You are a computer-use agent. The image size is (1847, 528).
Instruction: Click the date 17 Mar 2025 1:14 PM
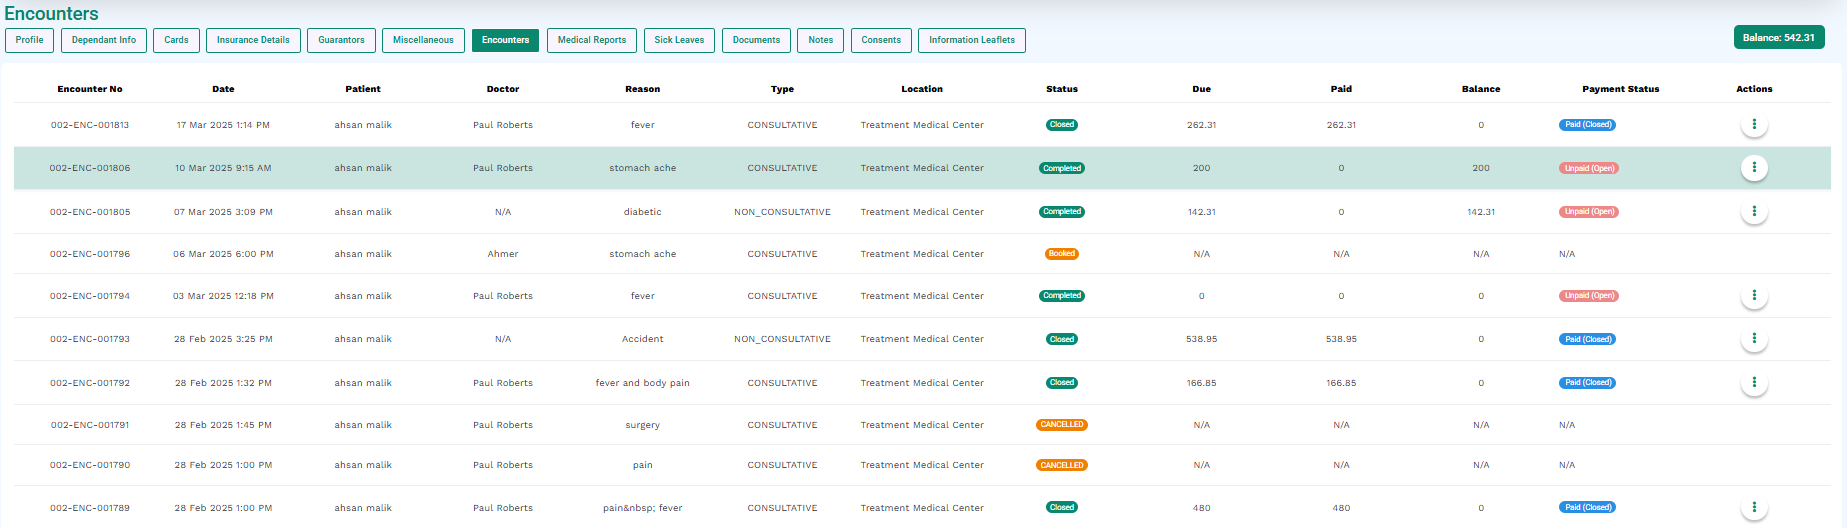(223, 125)
